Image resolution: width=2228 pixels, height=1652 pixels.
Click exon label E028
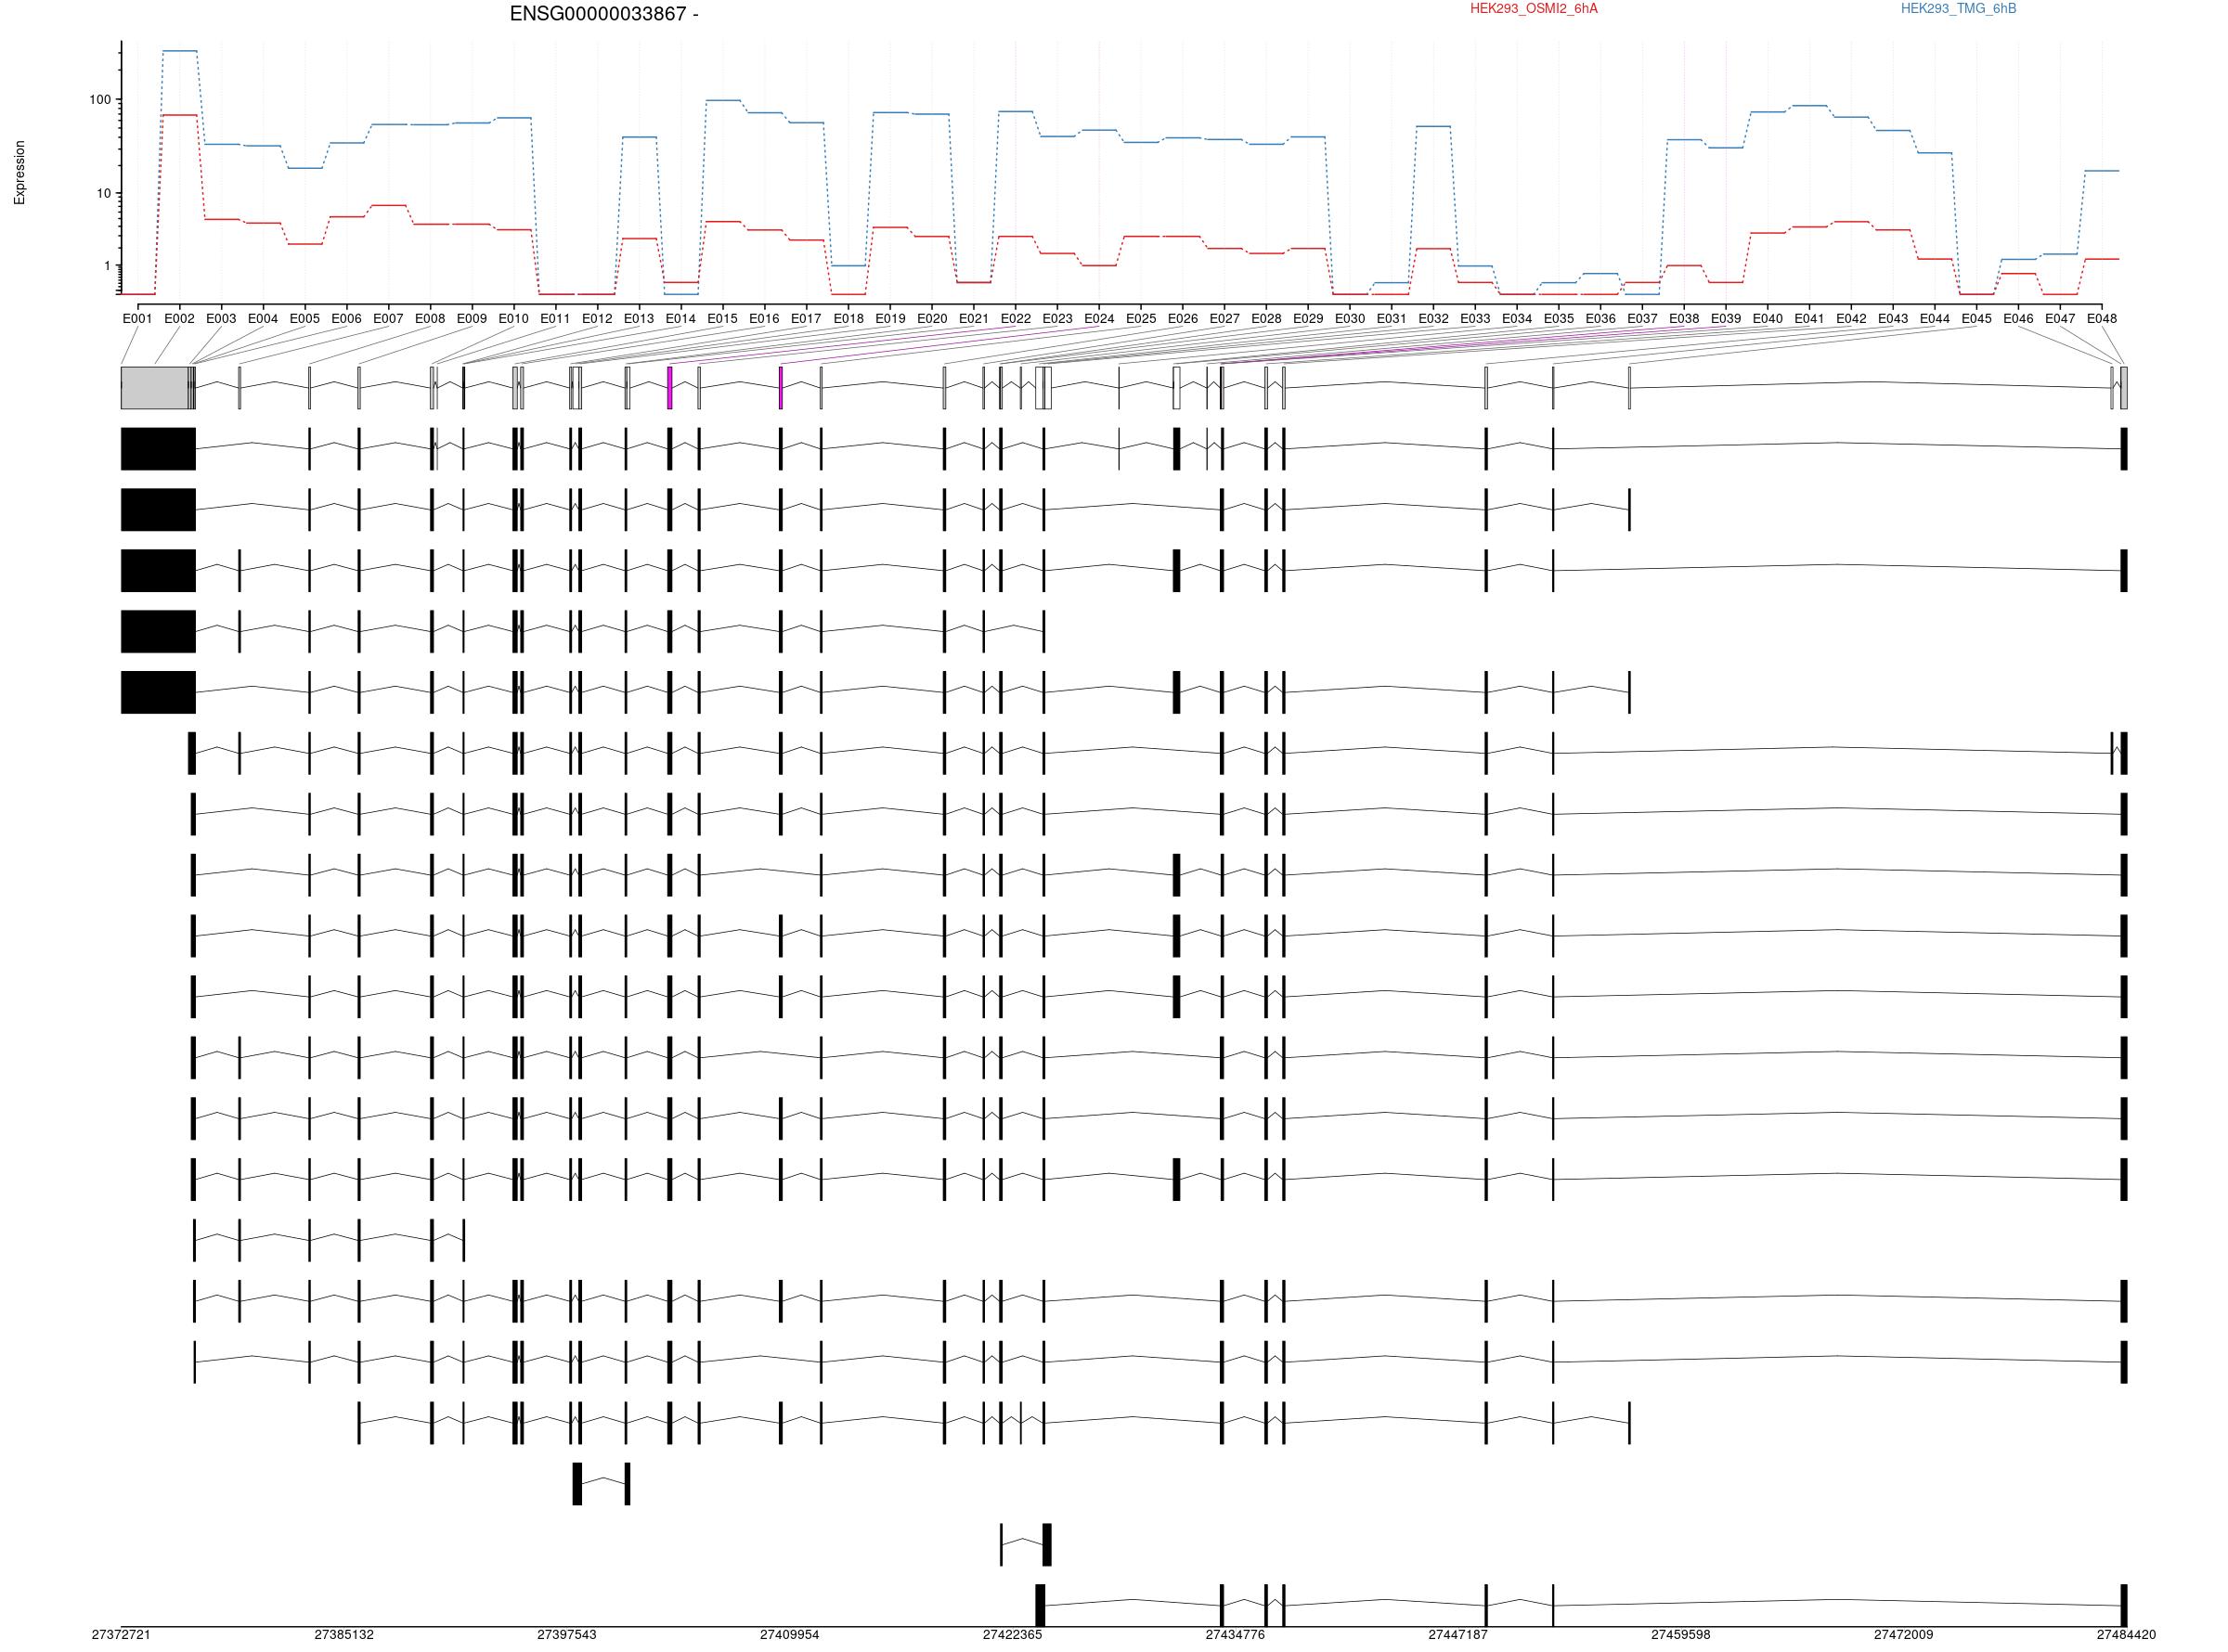(1266, 319)
